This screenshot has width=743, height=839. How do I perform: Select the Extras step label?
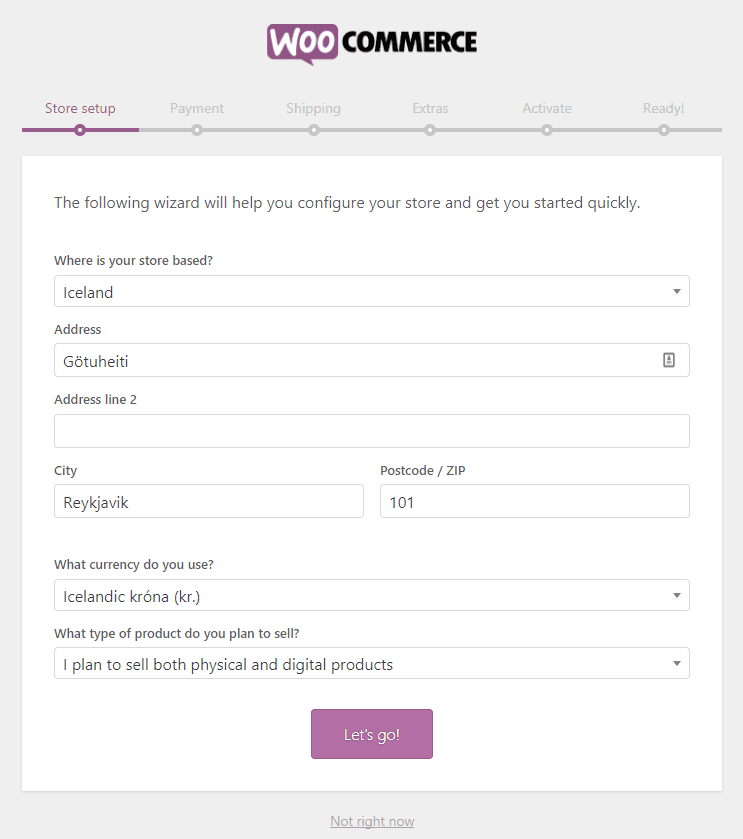pyautogui.click(x=430, y=108)
